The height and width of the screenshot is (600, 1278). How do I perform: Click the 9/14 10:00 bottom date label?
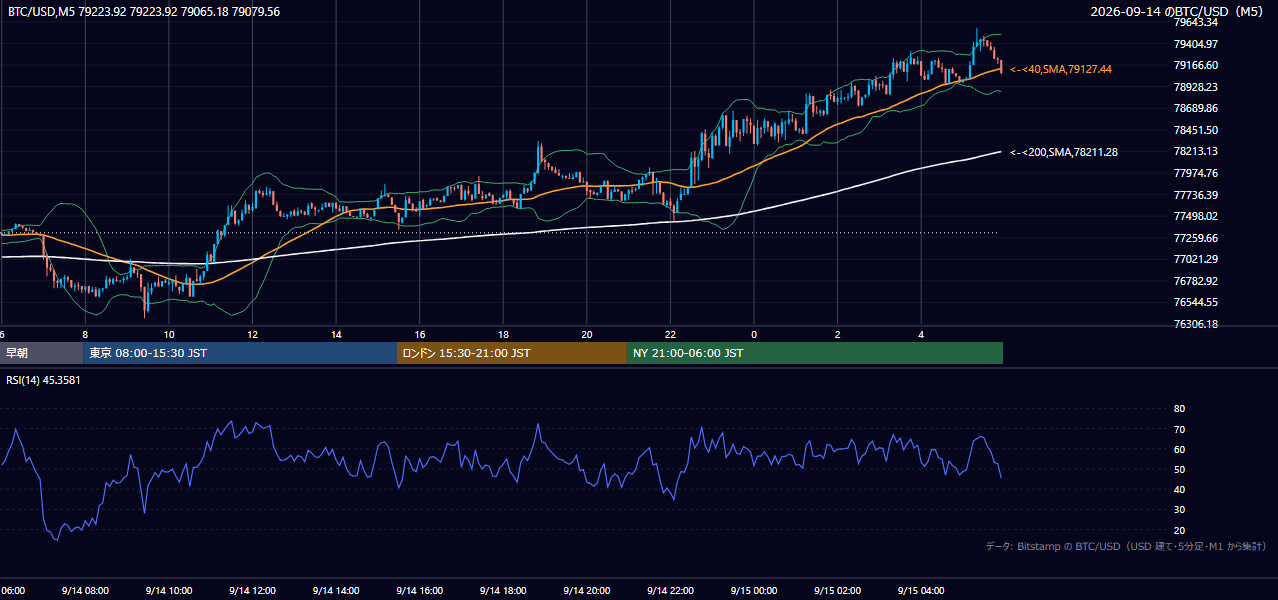point(169,590)
